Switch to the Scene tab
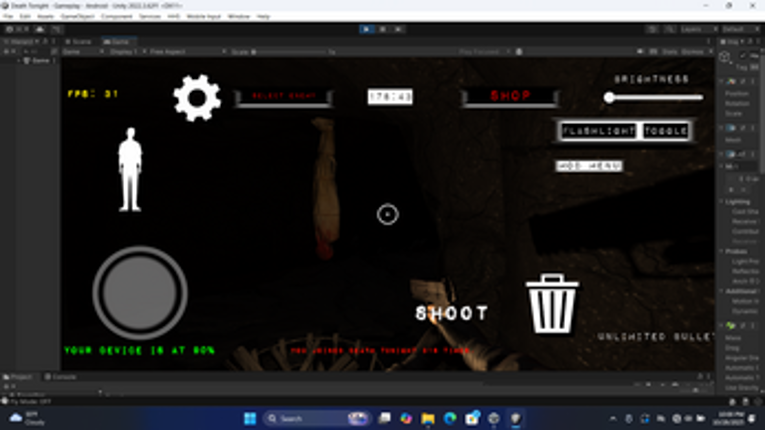Viewport: 765px width, 430px height. [x=78, y=42]
